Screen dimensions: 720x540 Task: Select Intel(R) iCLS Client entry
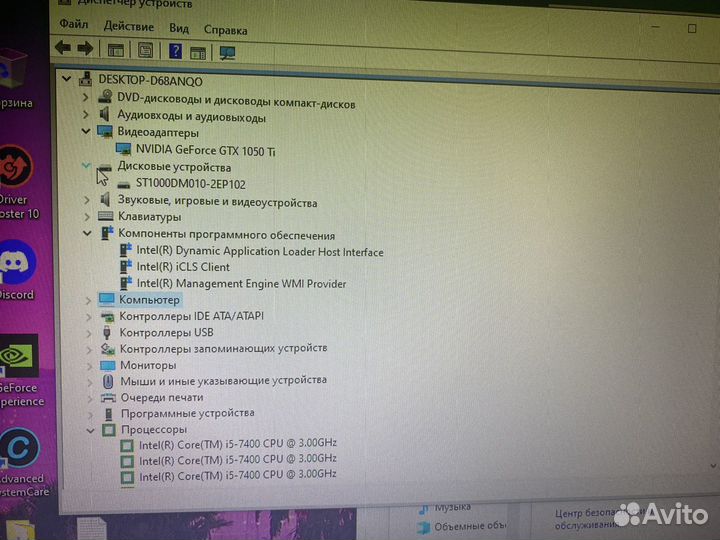click(x=183, y=267)
